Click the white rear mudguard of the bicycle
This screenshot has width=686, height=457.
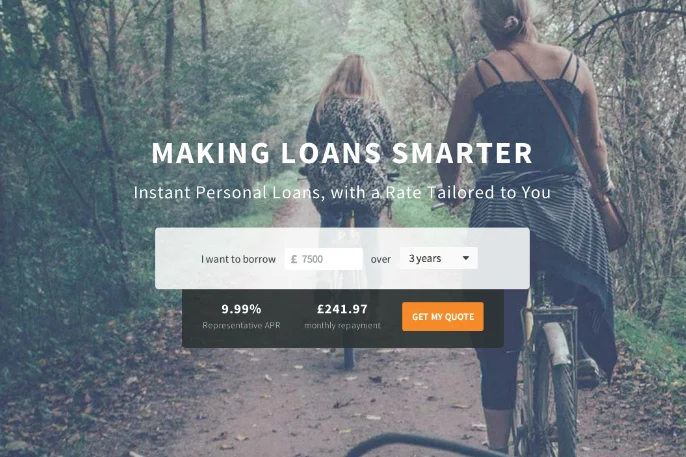[557, 344]
